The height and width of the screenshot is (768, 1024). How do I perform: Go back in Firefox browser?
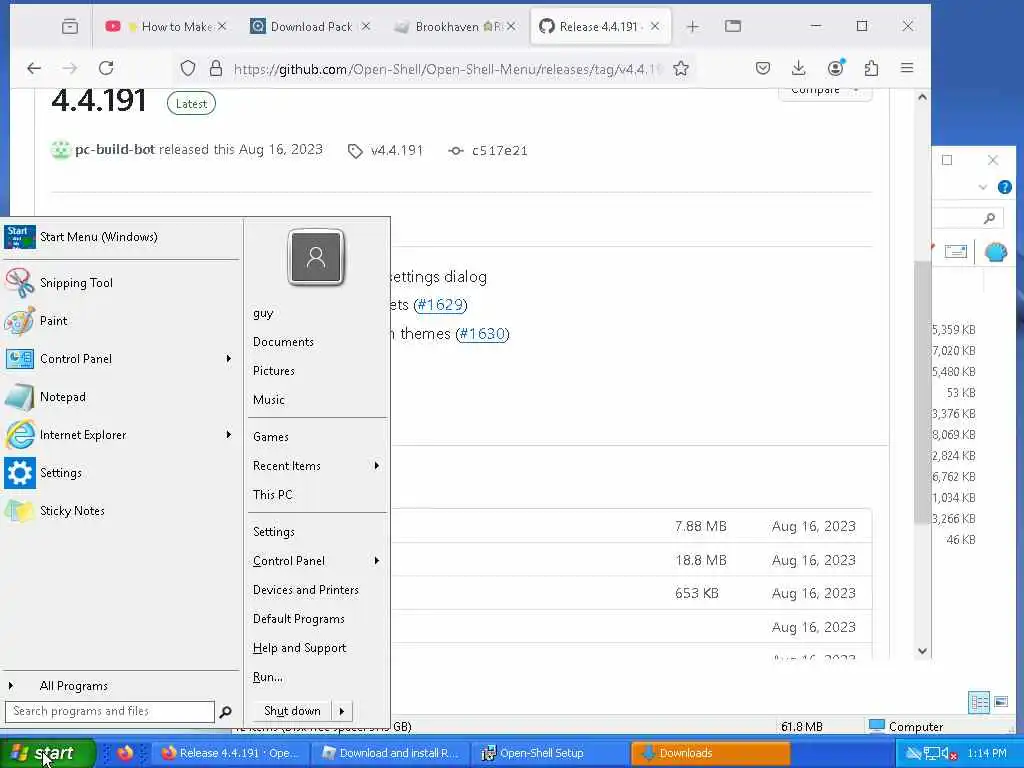click(34, 68)
